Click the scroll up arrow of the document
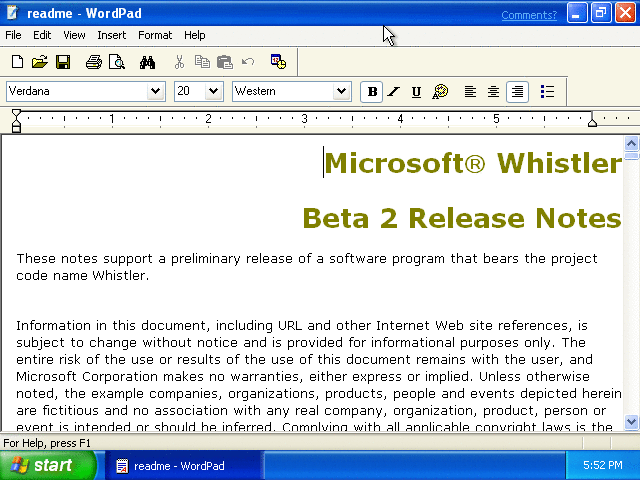Viewport: 640px width, 480px height. tap(631, 144)
